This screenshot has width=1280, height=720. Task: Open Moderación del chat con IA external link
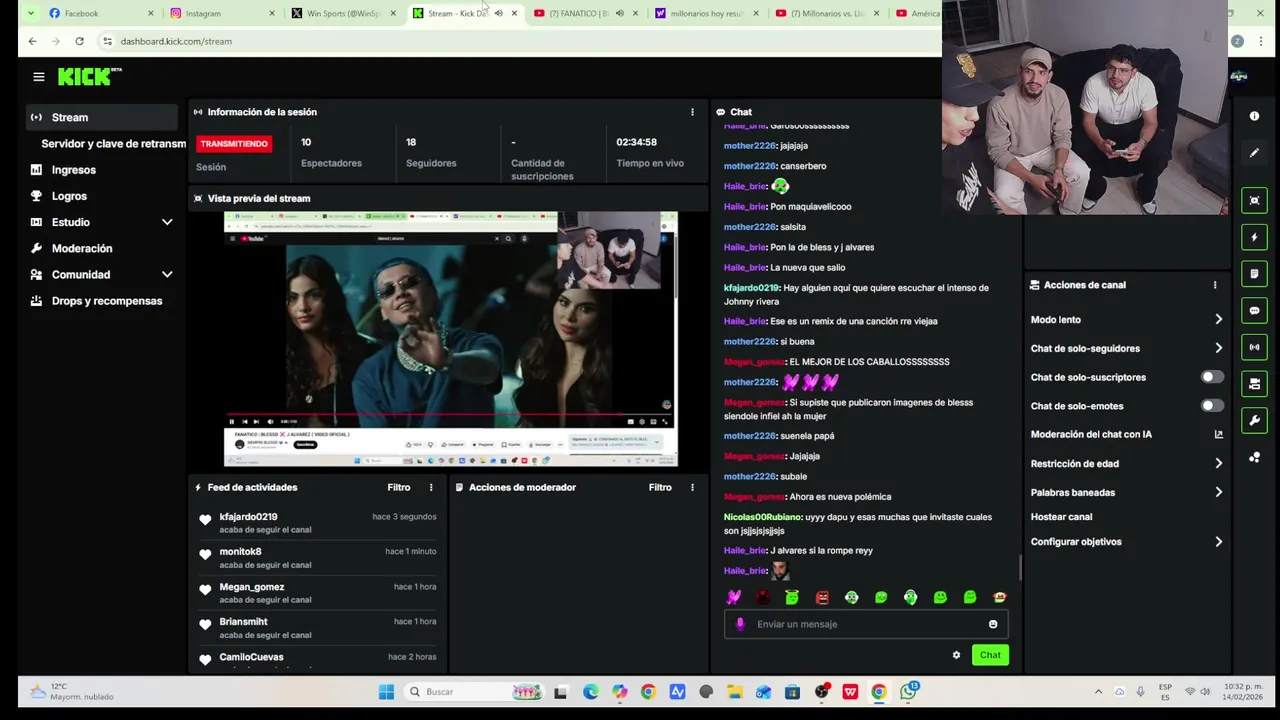click(1218, 434)
